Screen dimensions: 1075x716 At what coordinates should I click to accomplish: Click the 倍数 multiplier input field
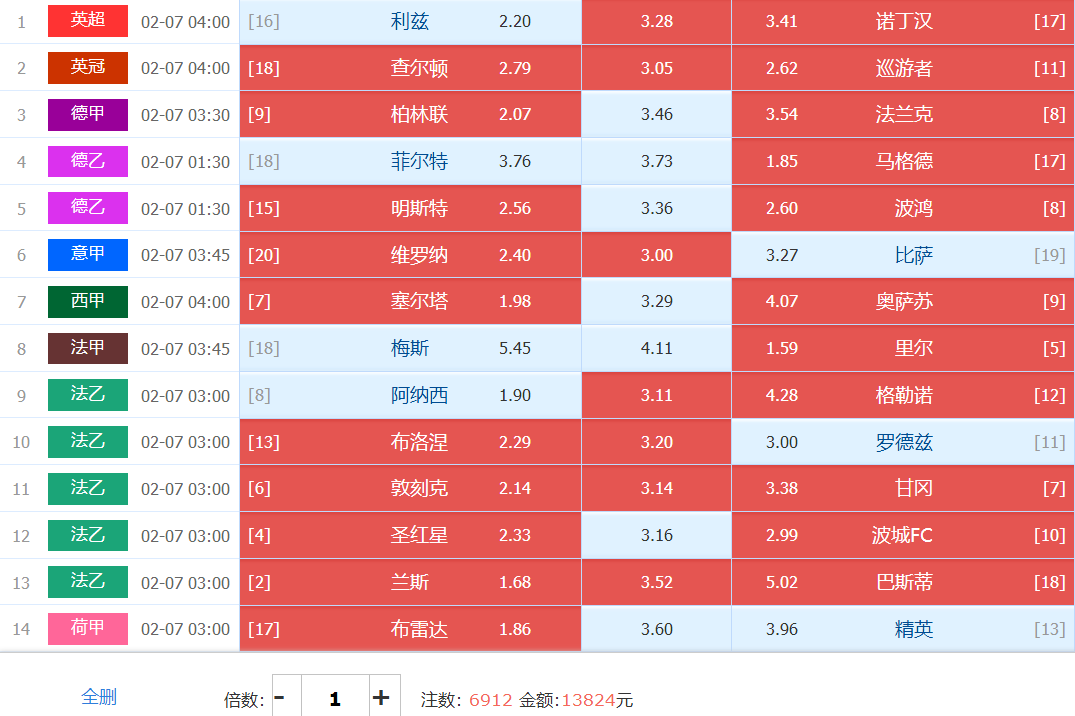pyautogui.click(x=334, y=698)
